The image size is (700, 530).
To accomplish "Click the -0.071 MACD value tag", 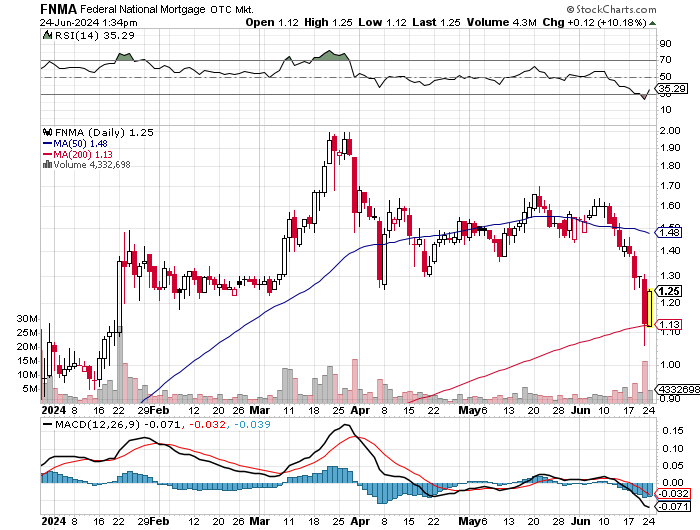I will click(x=673, y=506).
